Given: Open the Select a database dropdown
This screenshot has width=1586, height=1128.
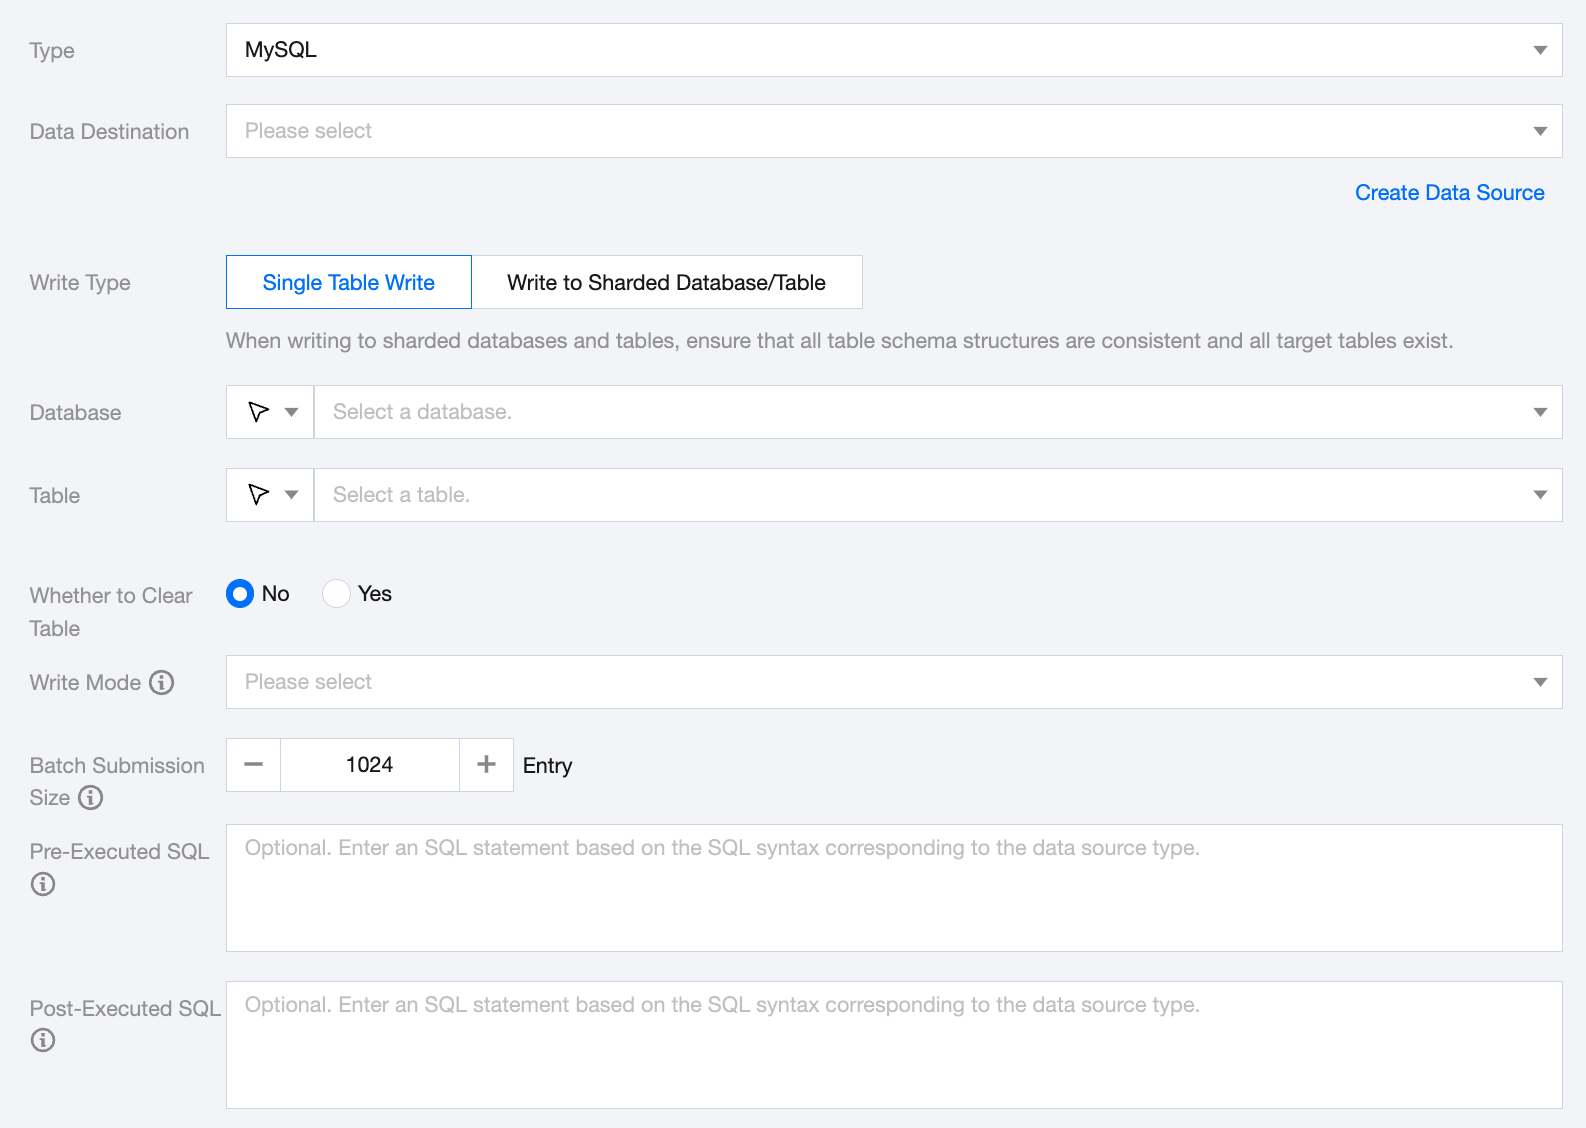Looking at the screenshot, I should point(937,412).
